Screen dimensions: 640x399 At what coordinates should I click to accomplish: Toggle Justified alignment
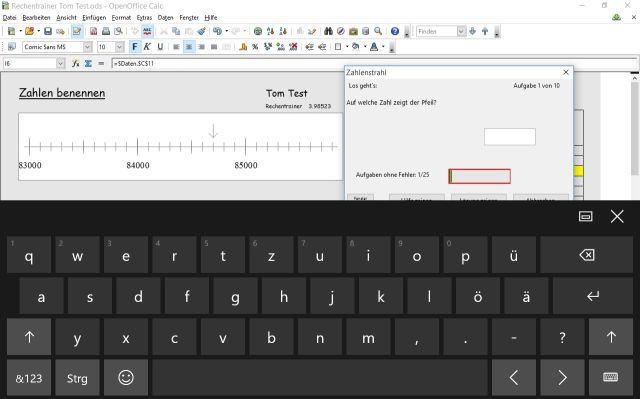[x=214, y=47]
